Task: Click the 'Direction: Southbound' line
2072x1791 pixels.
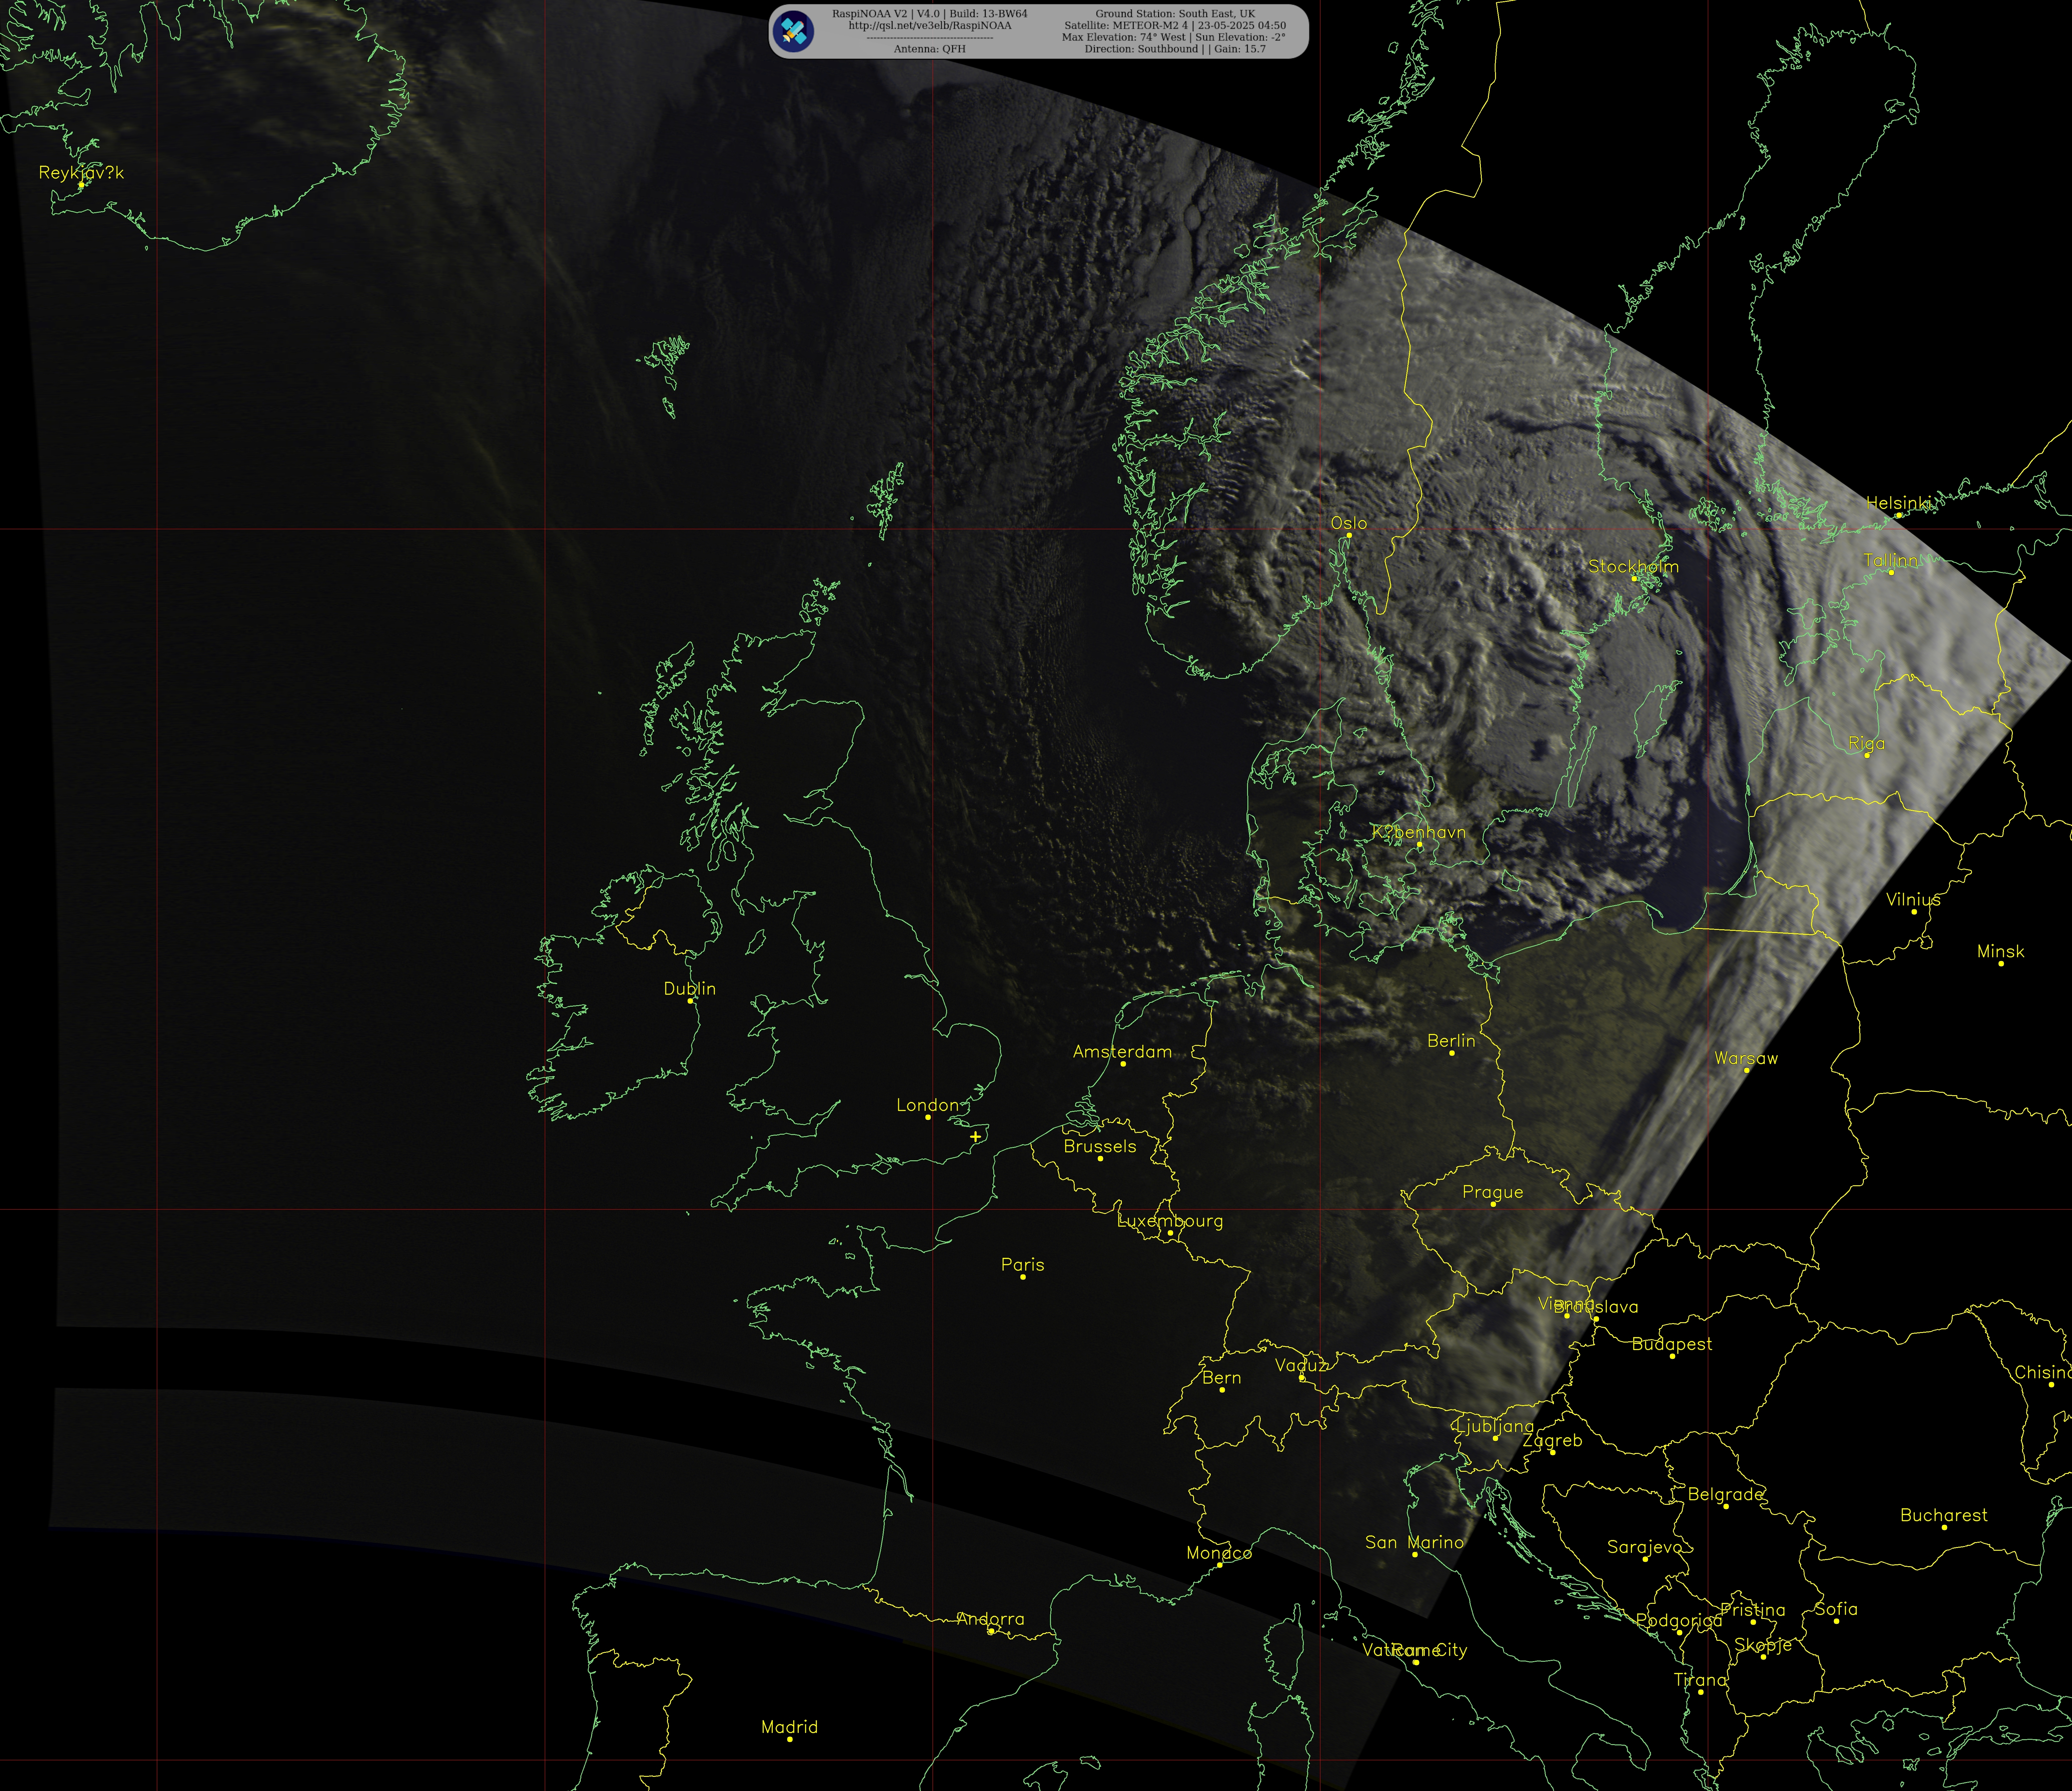Action: tap(1175, 49)
